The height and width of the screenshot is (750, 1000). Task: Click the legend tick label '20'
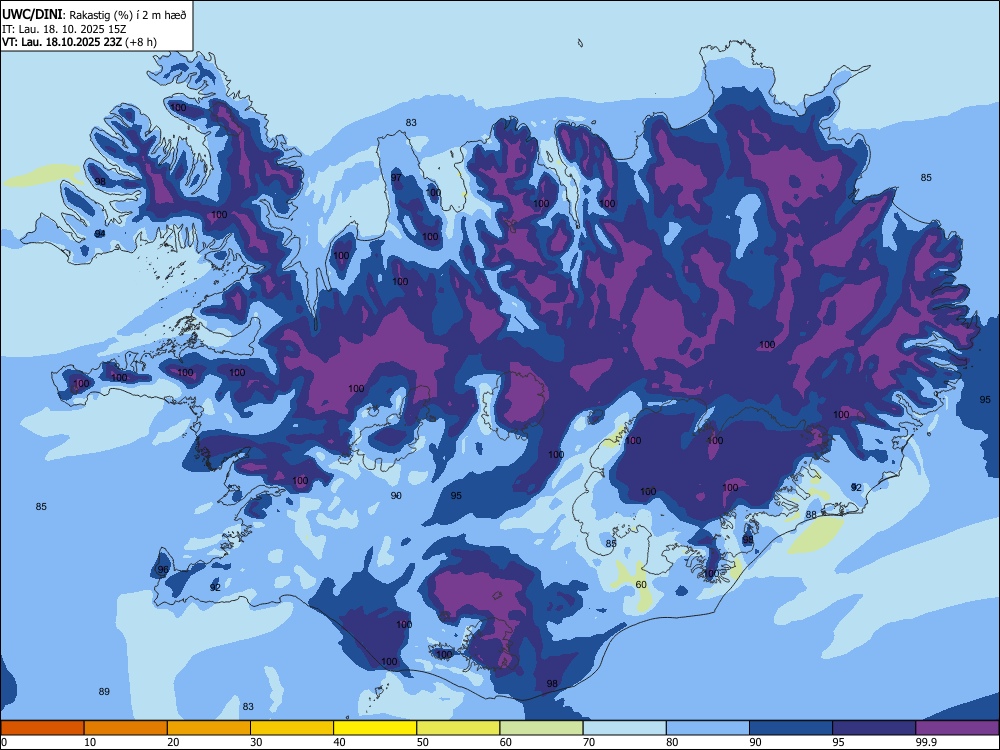(173, 742)
